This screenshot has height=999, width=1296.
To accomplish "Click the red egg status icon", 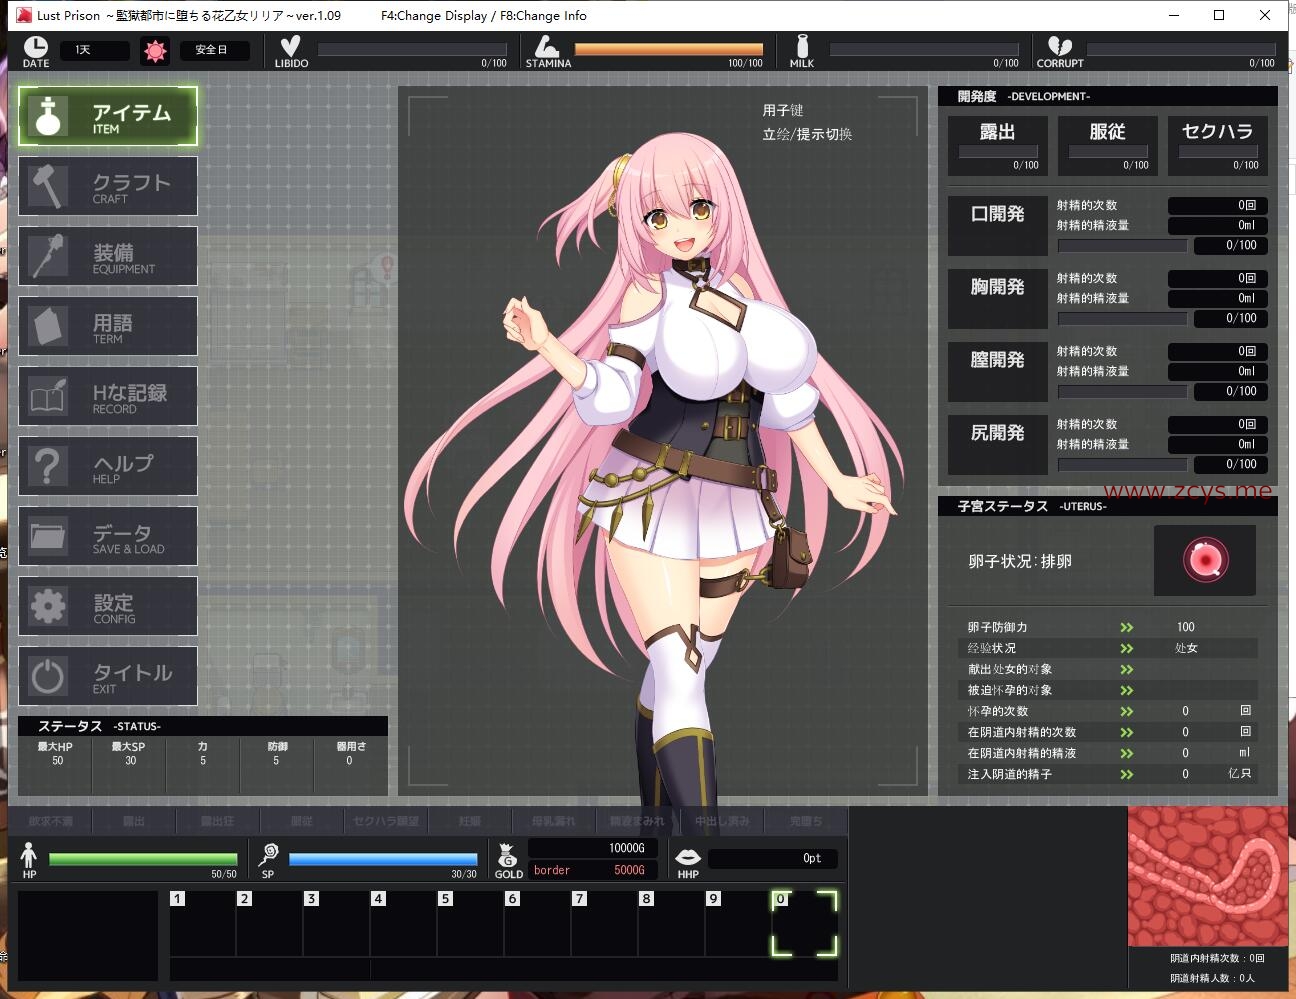I will [1206, 560].
